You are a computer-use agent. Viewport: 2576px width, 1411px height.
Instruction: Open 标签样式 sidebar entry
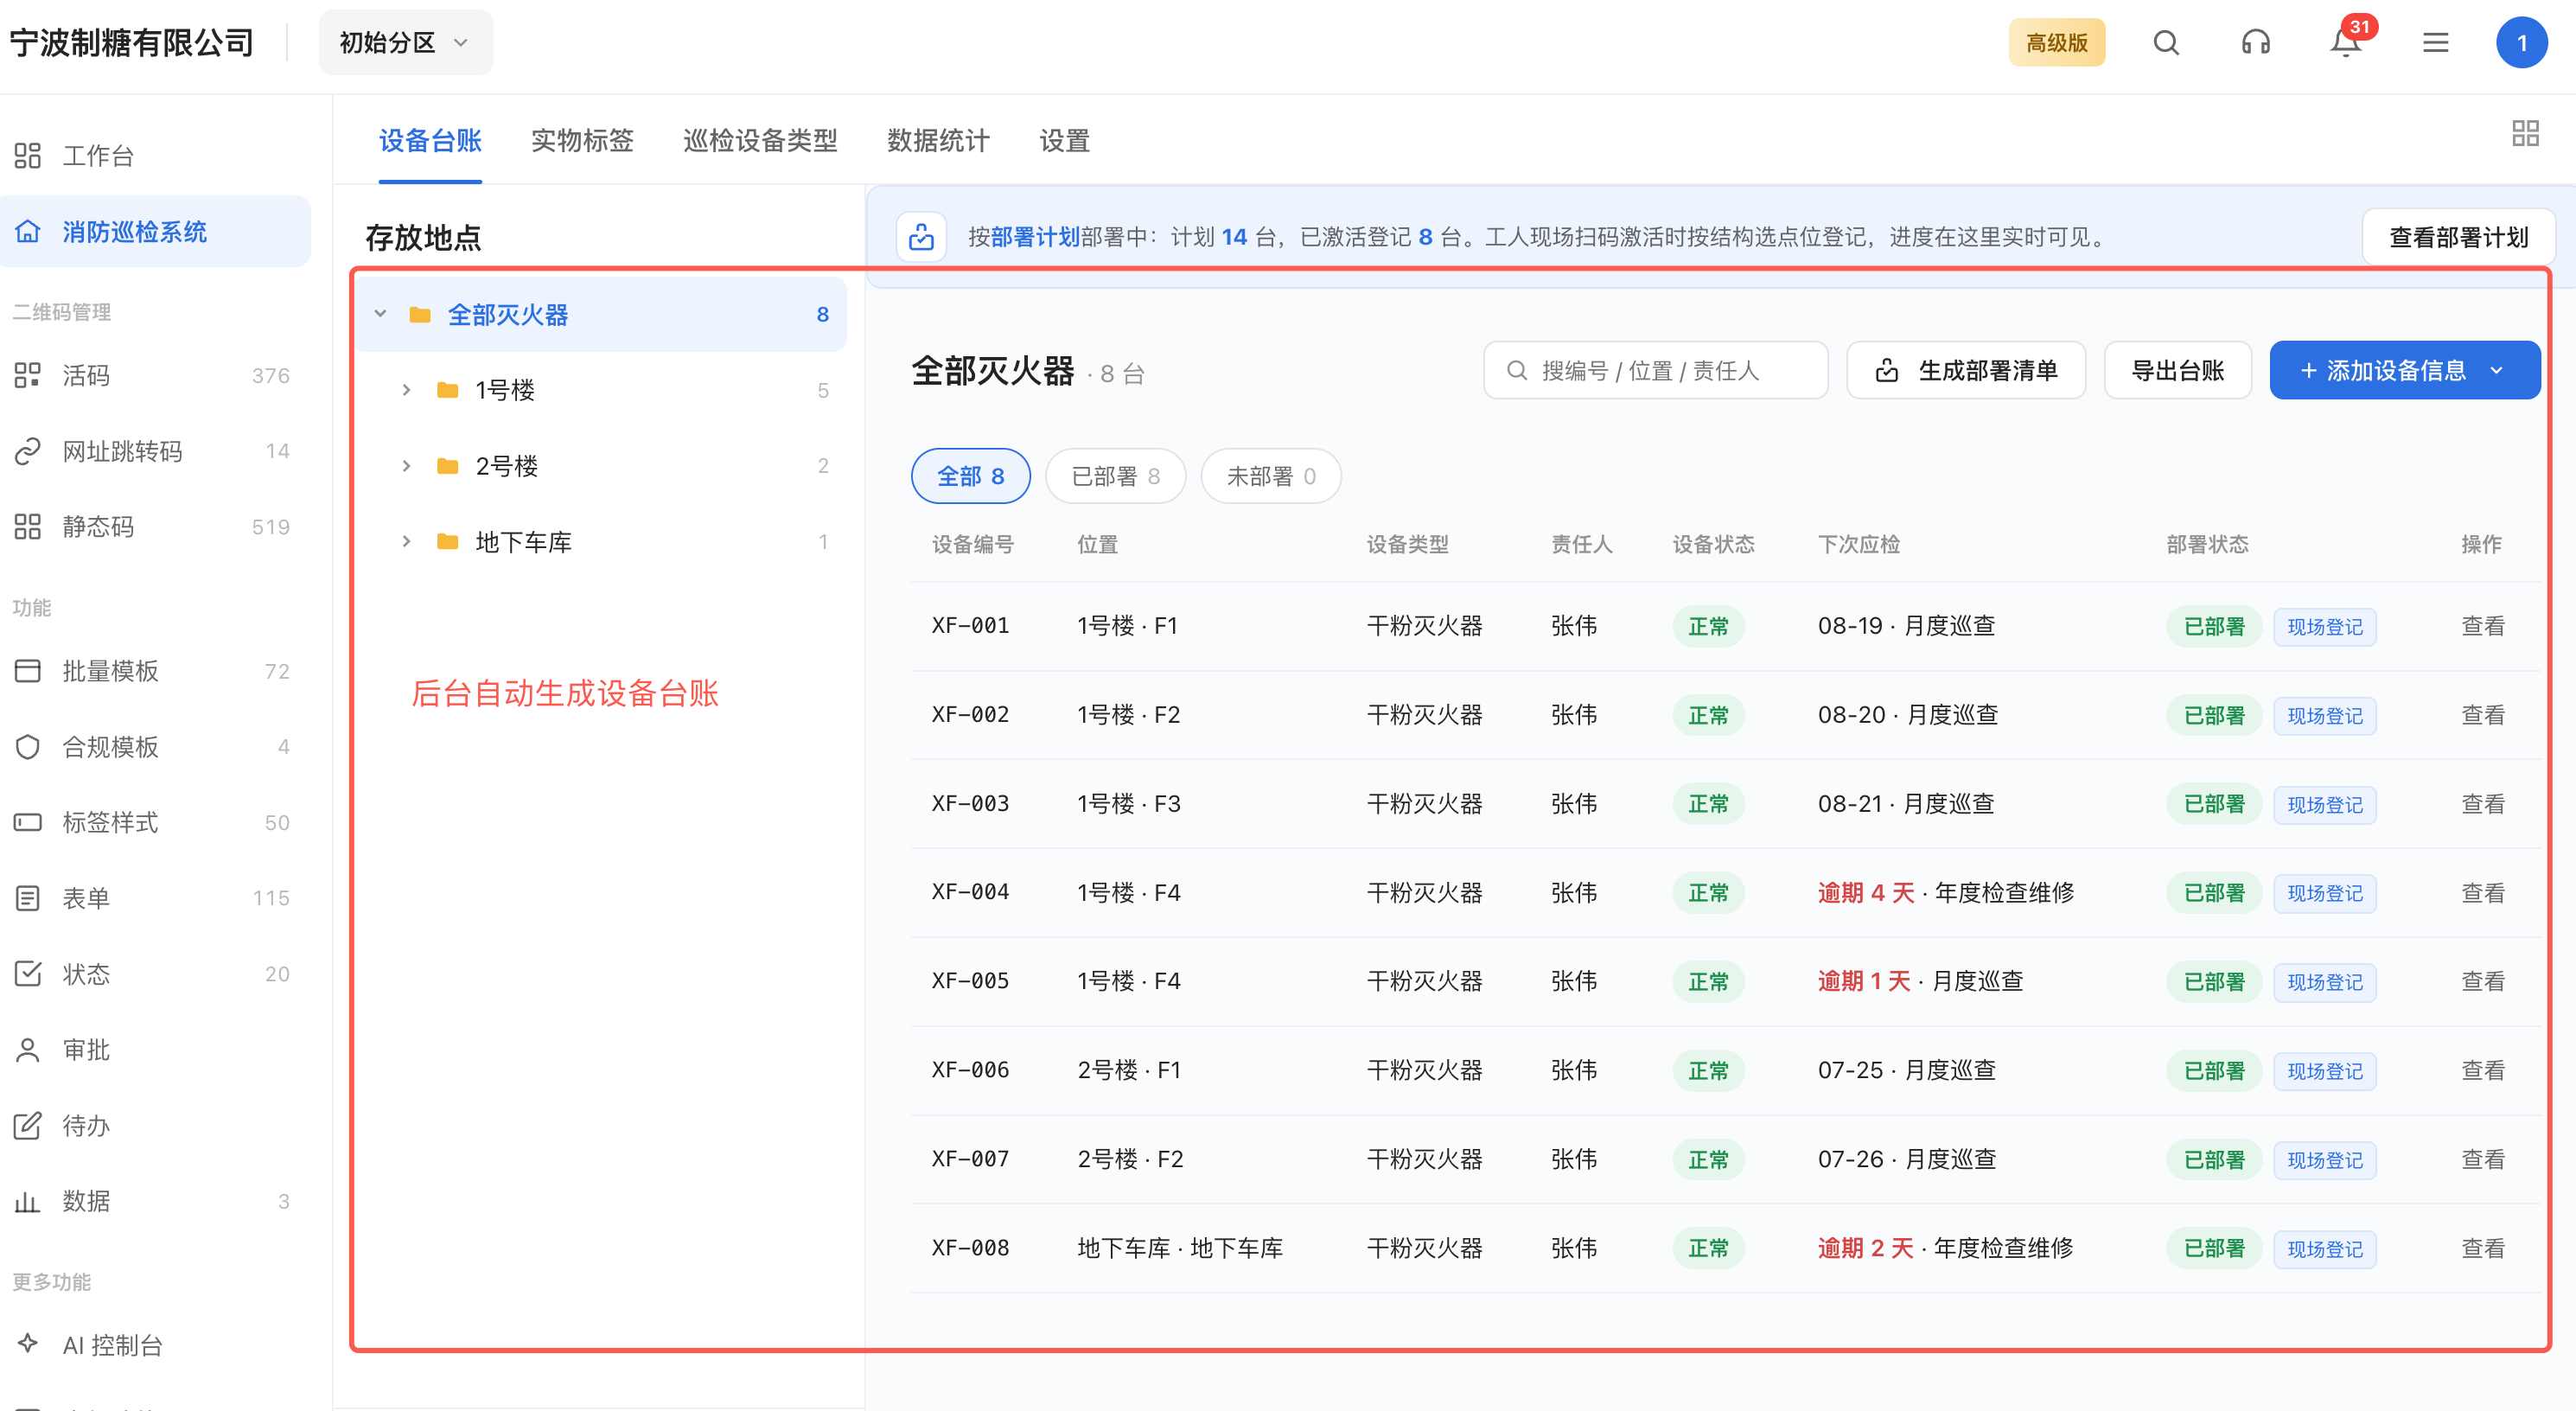tap(156, 823)
